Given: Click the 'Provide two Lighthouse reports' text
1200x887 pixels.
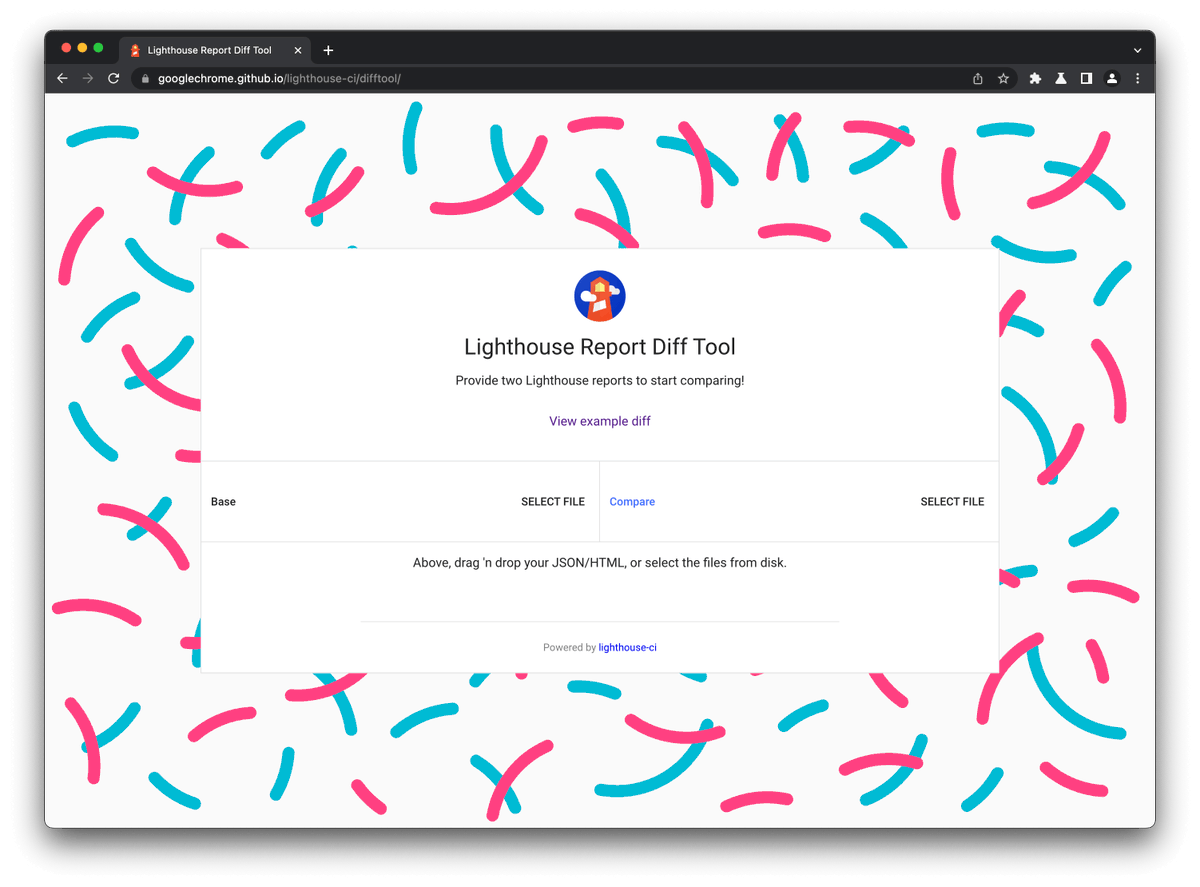Looking at the screenshot, I should click(600, 381).
